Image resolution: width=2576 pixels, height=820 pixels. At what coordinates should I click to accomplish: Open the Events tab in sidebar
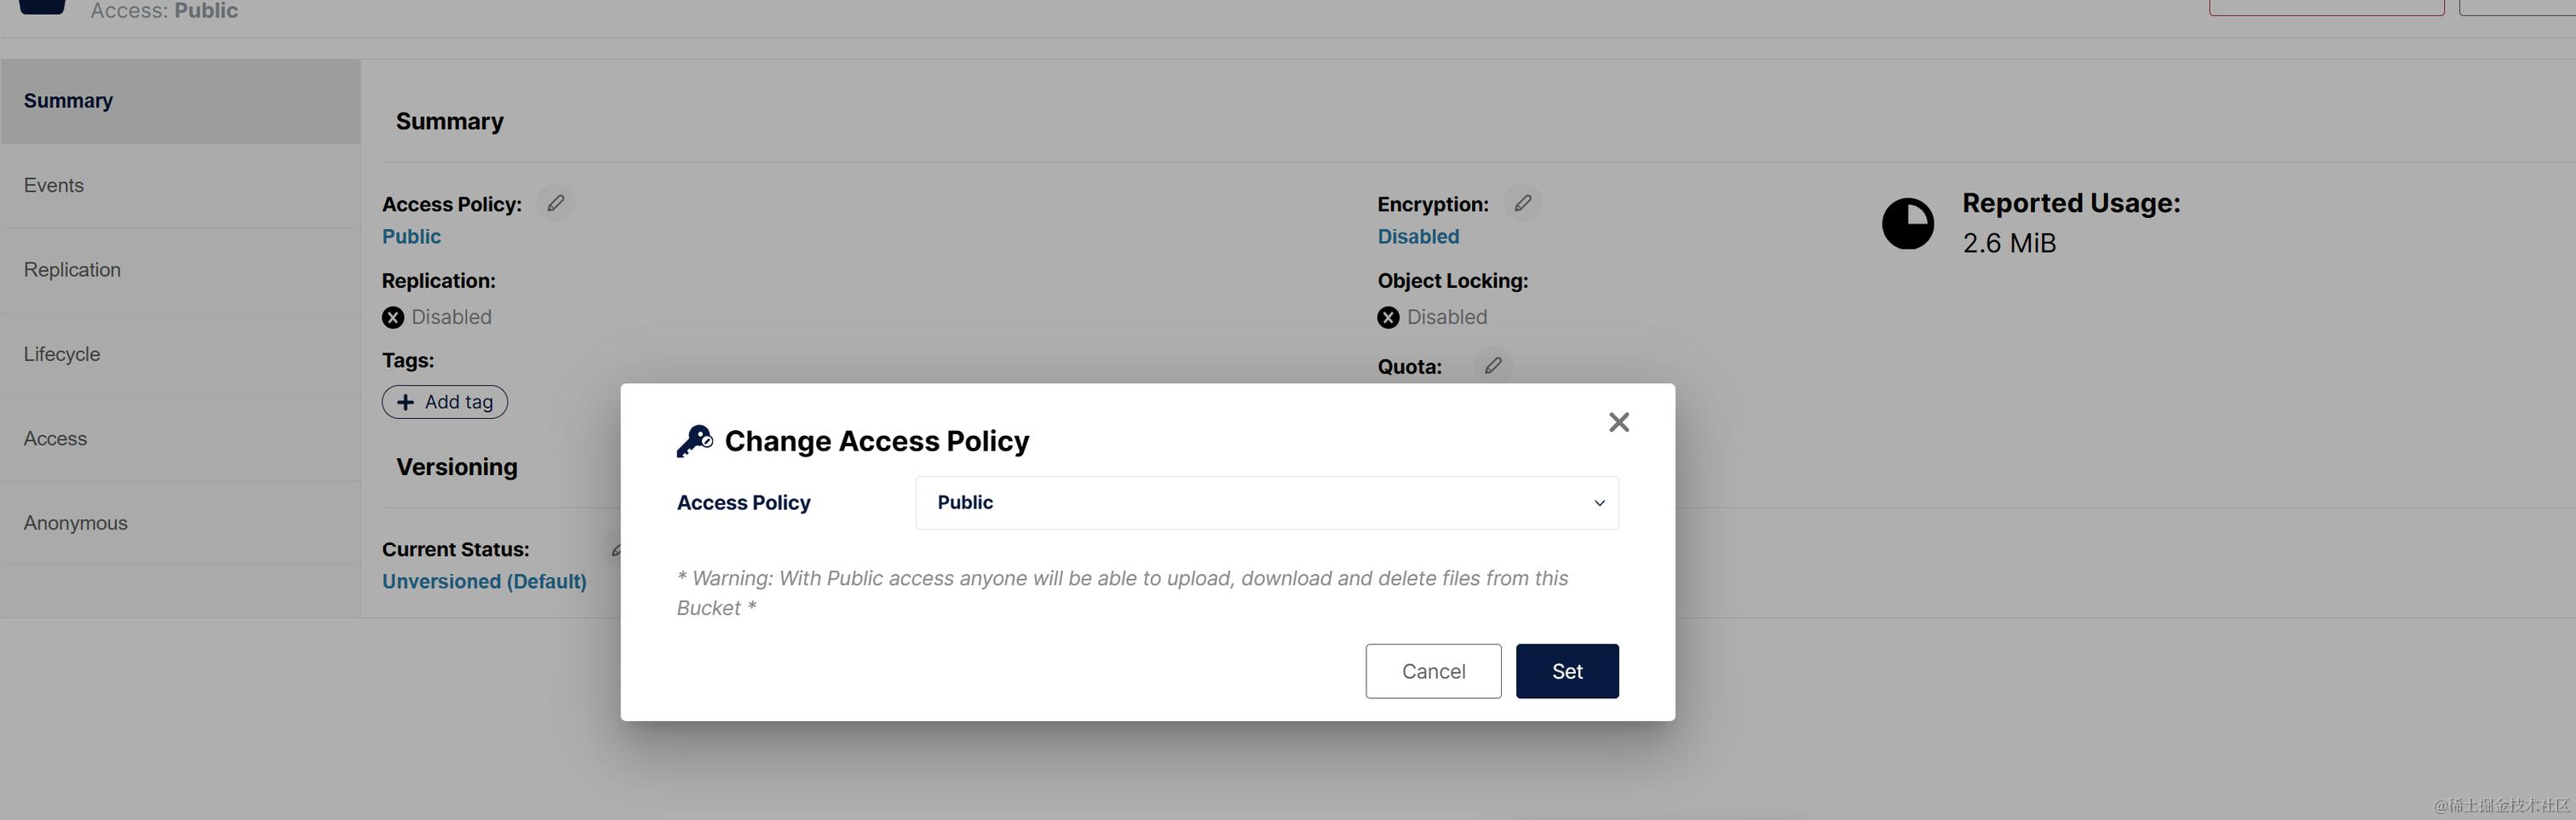[x=54, y=185]
